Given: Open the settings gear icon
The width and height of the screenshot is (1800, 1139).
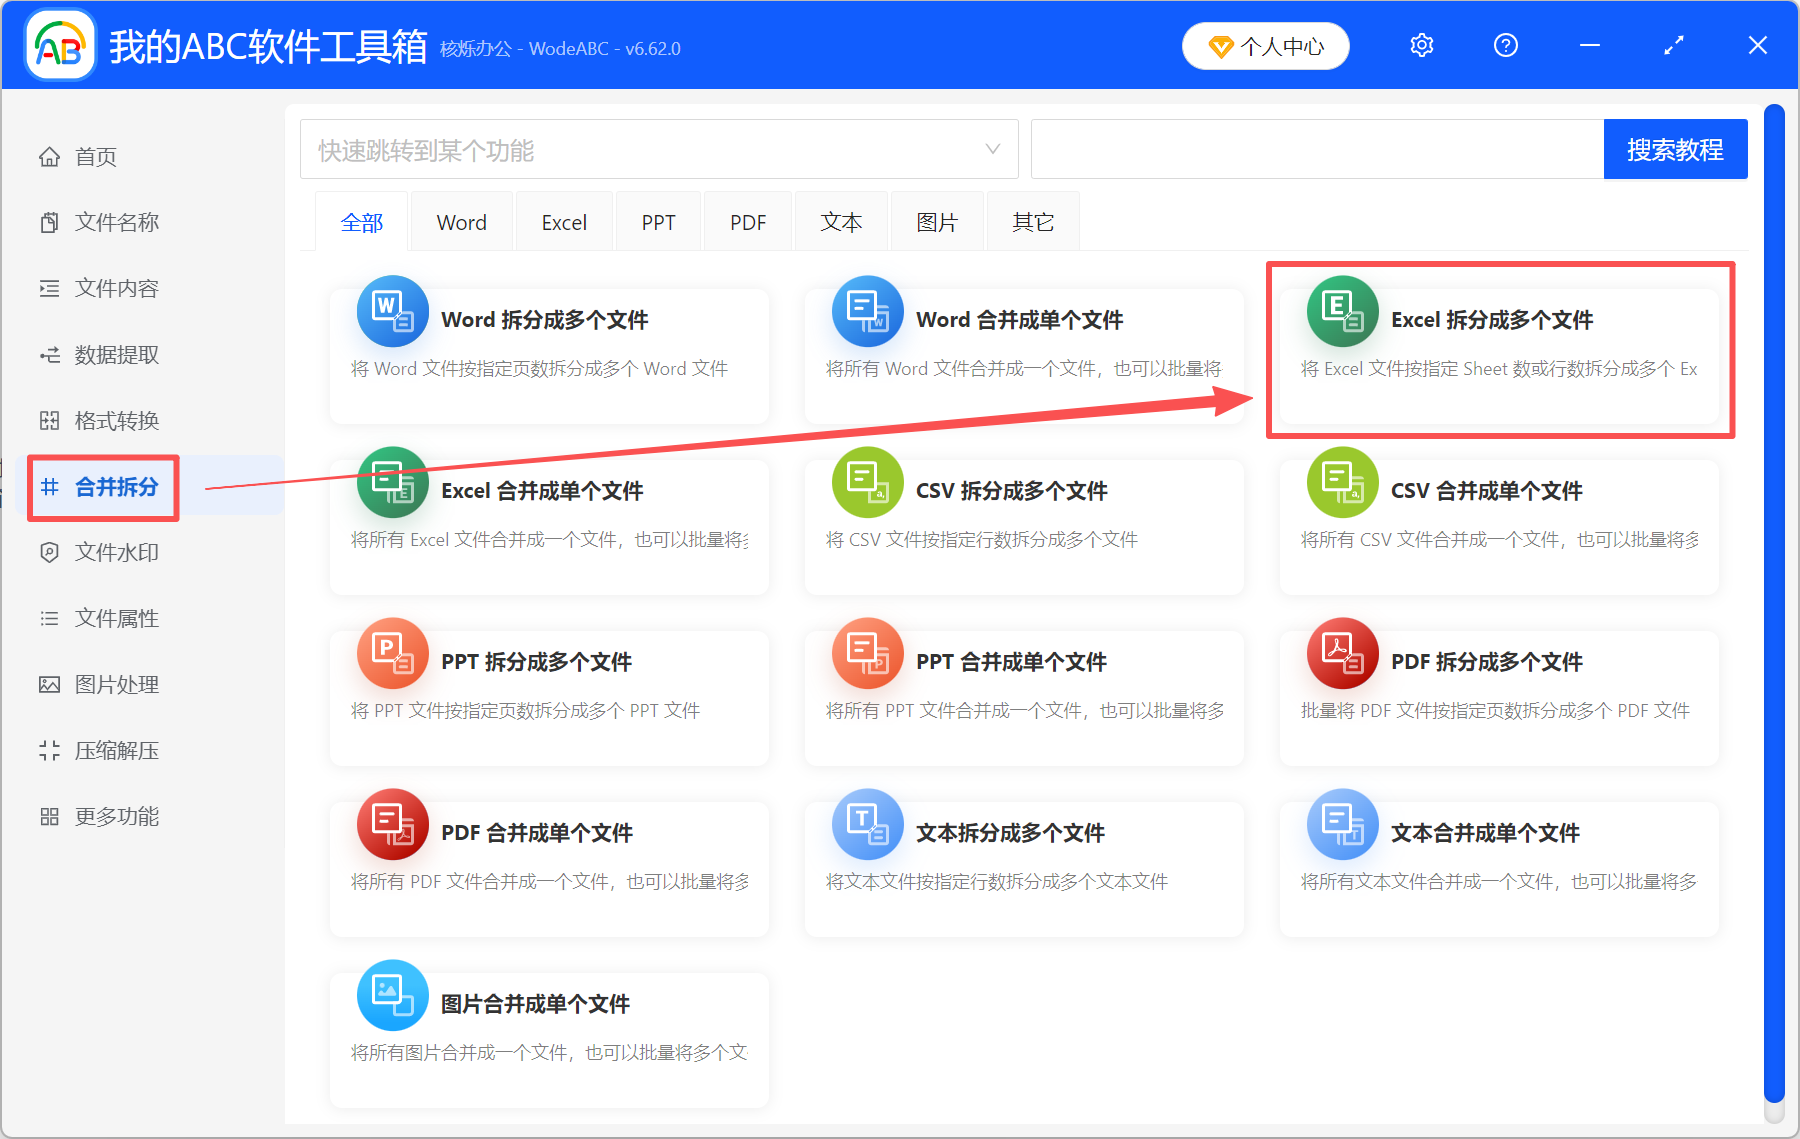Looking at the screenshot, I should [x=1421, y=45].
